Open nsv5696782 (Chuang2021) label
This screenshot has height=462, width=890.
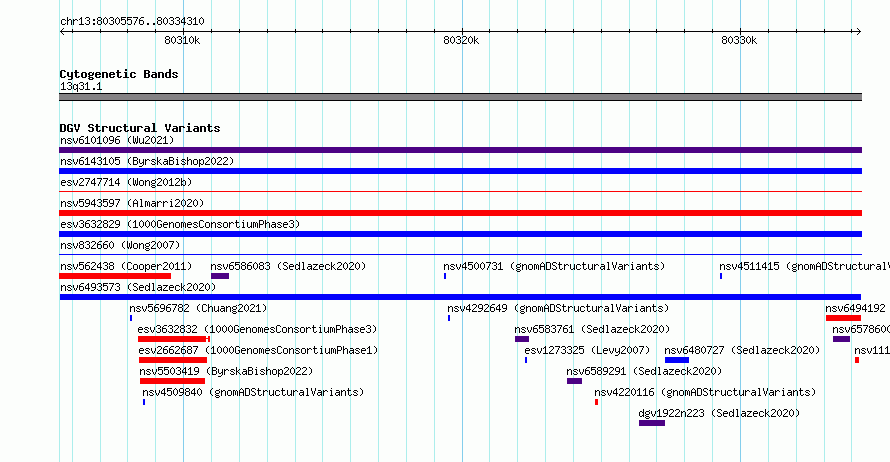(198, 308)
